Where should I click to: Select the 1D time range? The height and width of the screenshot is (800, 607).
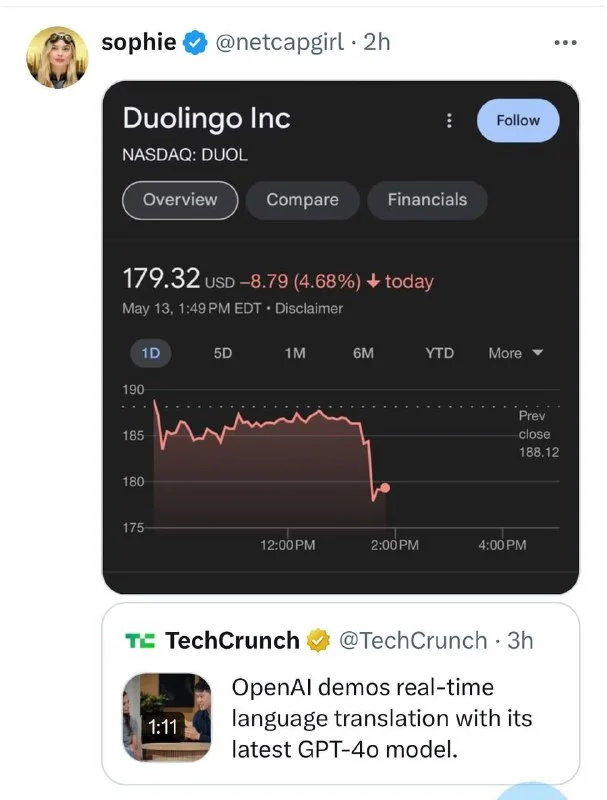point(151,353)
